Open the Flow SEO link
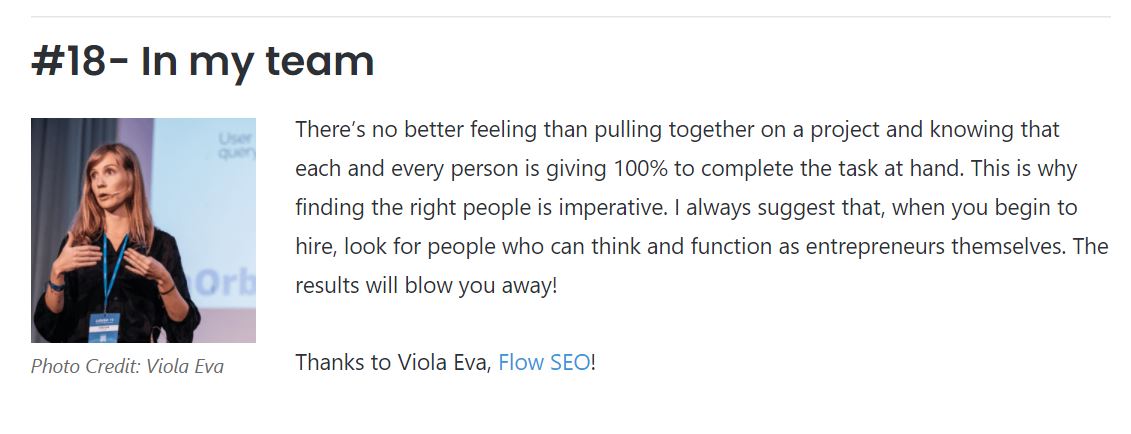This screenshot has width=1131, height=434. [x=543, y=363]
